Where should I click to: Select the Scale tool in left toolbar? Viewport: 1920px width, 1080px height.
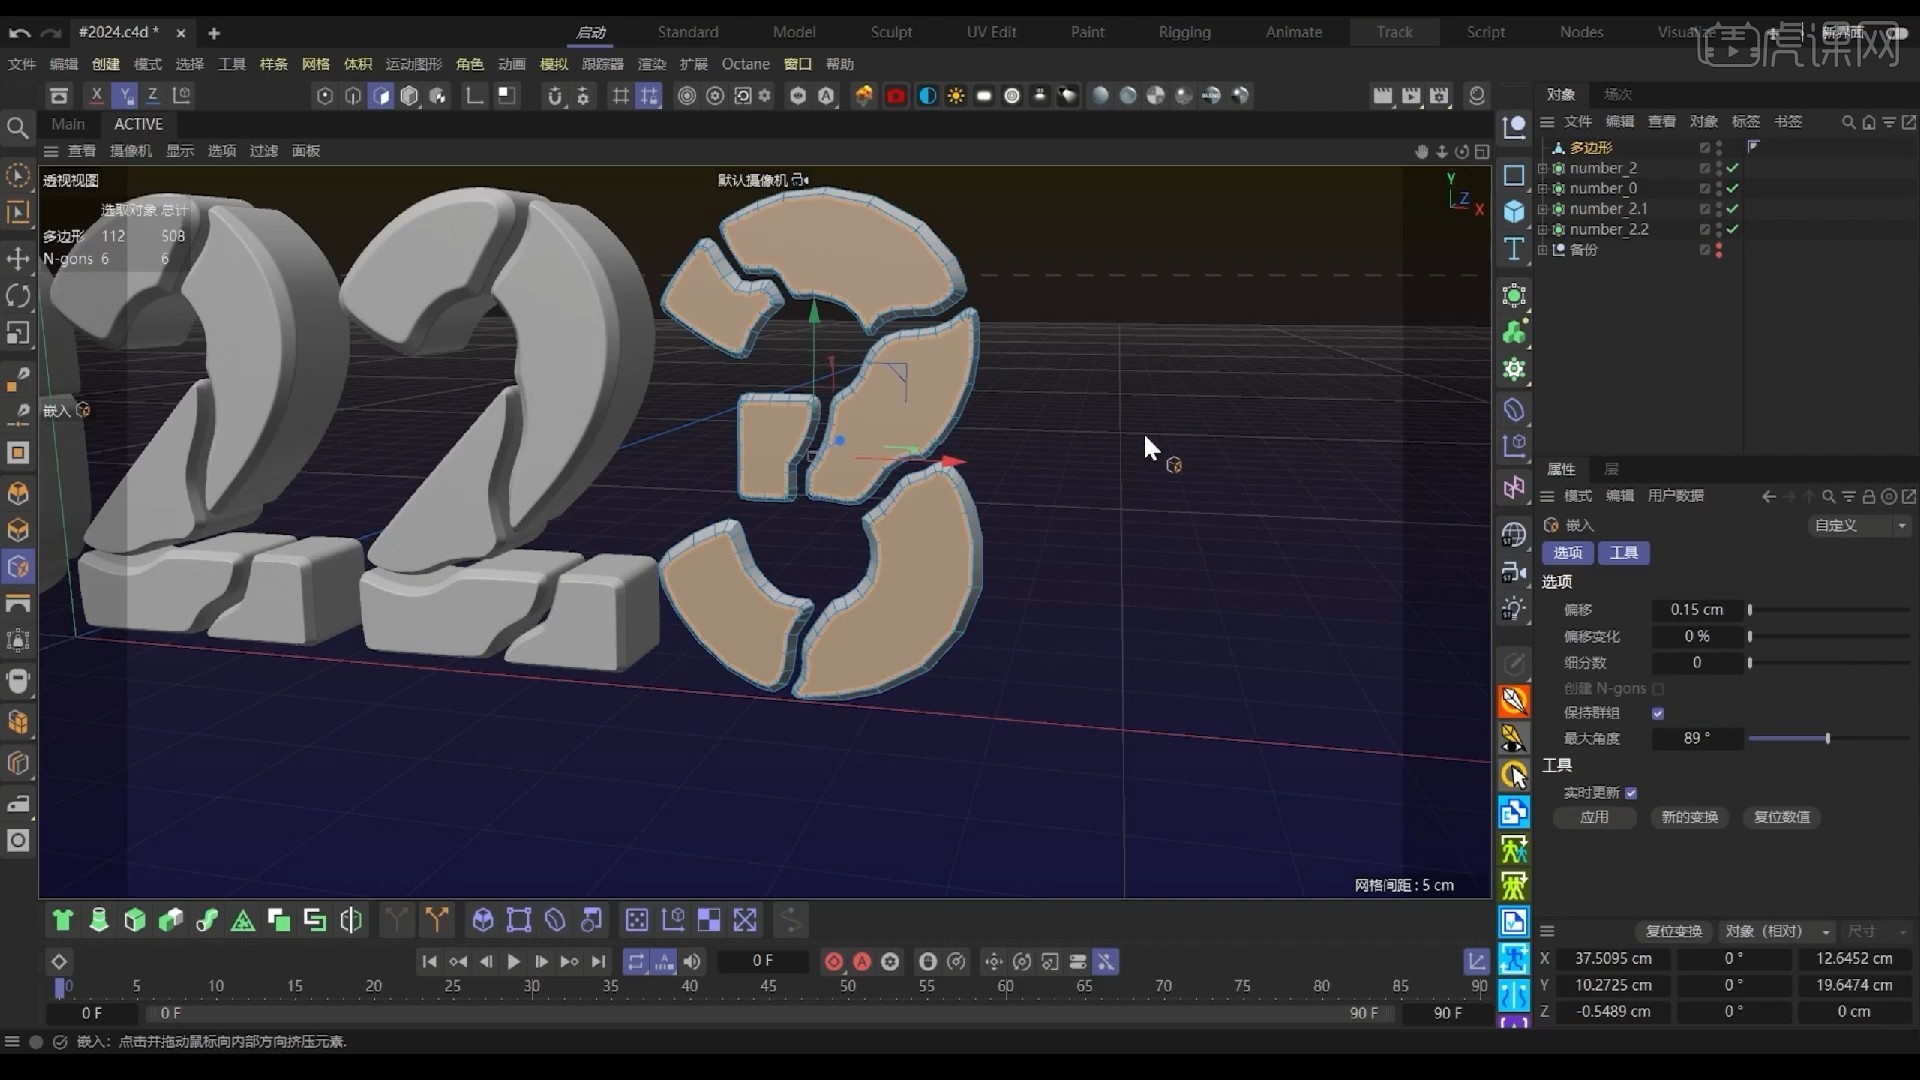pyautogui.click(x=18, y=332)
